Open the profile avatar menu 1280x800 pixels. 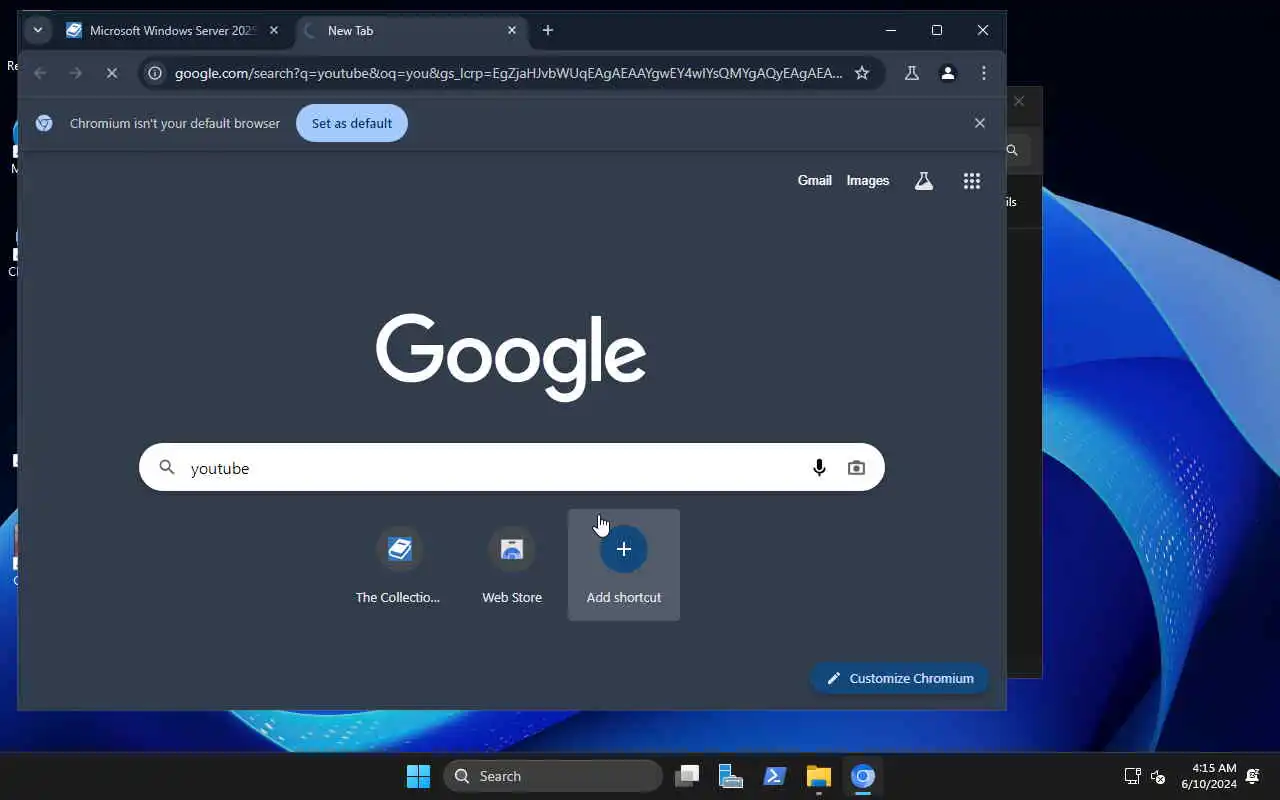tap(947, 73)
